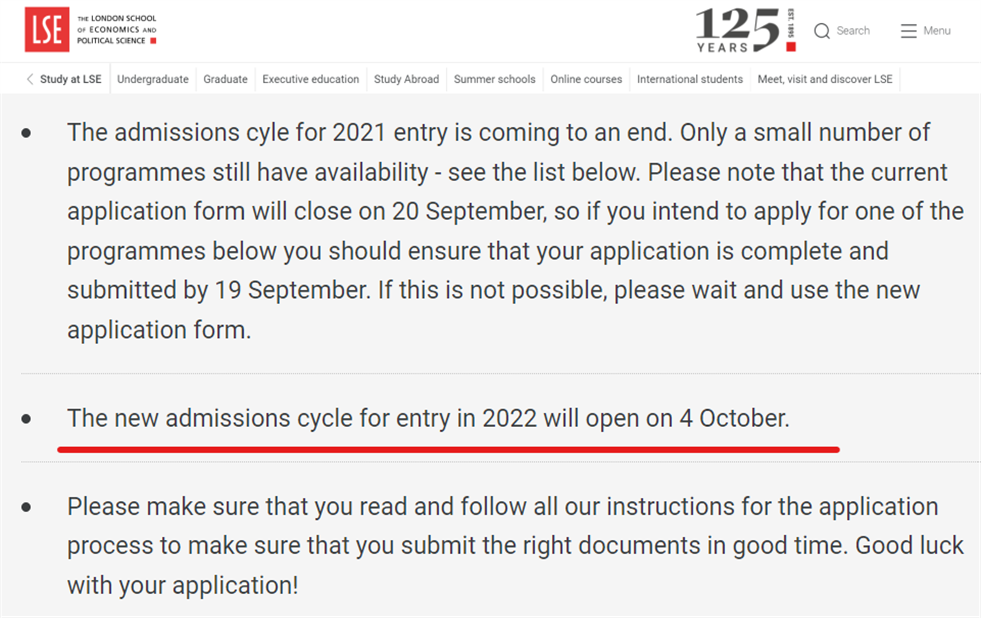This screenshot has height=618, width=981.
Task: Open the hamburger Menu icon
Action: 908,31
